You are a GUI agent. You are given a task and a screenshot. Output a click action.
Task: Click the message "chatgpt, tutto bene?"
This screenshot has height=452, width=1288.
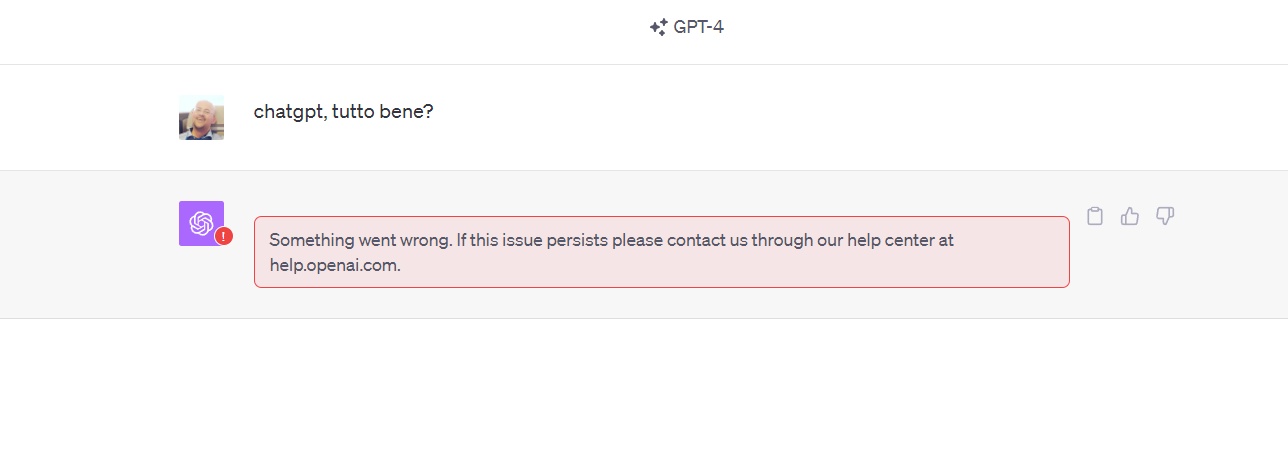click(343, 111)
